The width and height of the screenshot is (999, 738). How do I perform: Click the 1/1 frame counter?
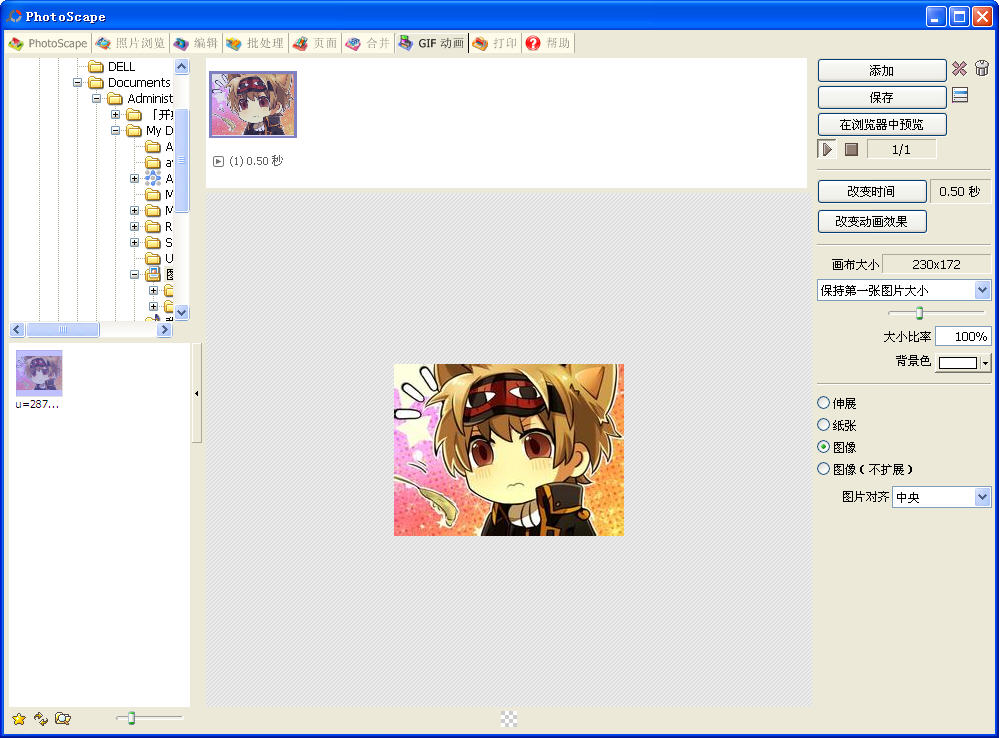coord(901,149)
